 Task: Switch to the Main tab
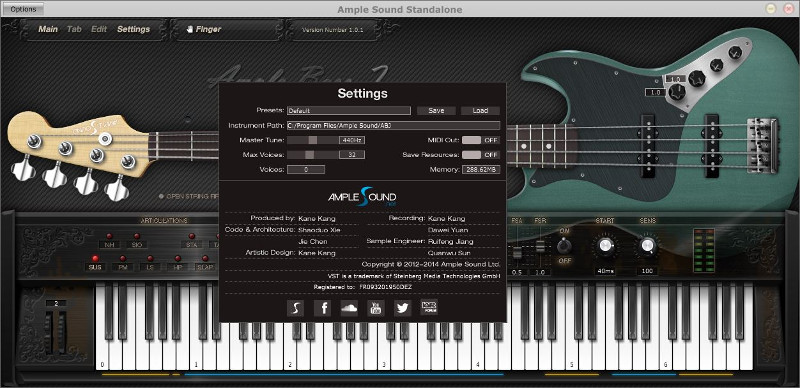(48, 29)
